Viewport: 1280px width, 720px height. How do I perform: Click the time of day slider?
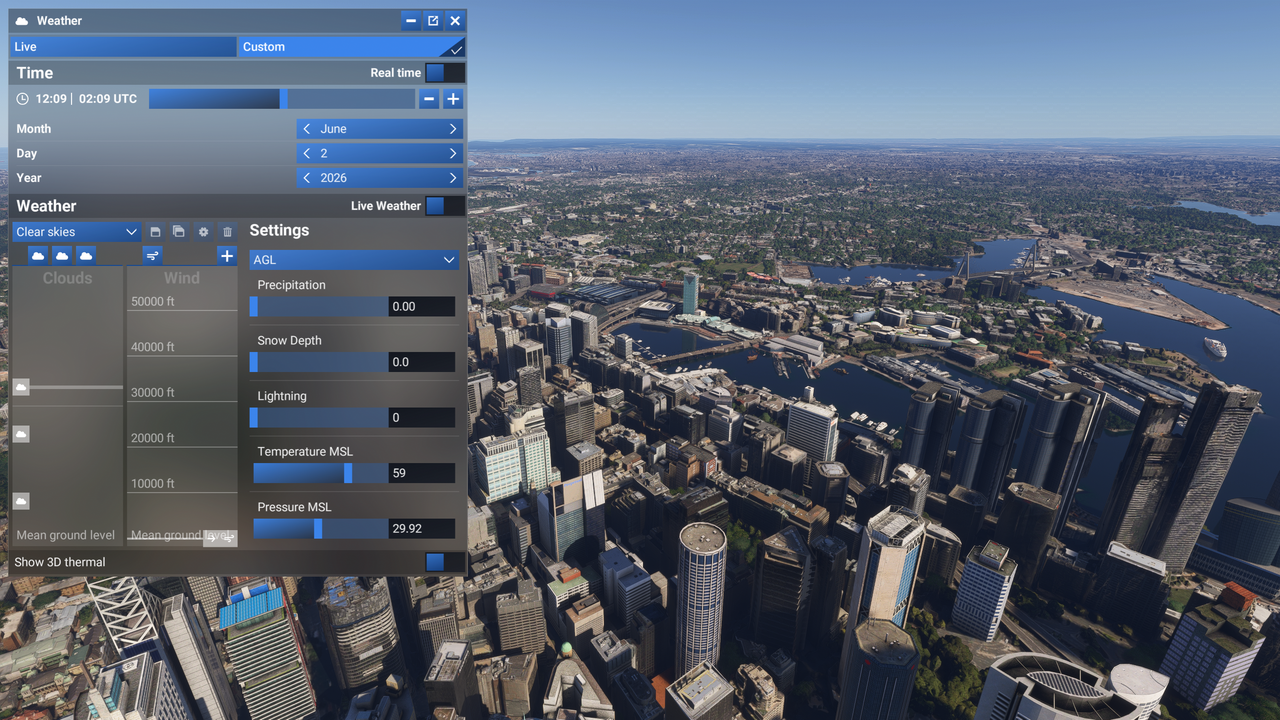(282, 99)
